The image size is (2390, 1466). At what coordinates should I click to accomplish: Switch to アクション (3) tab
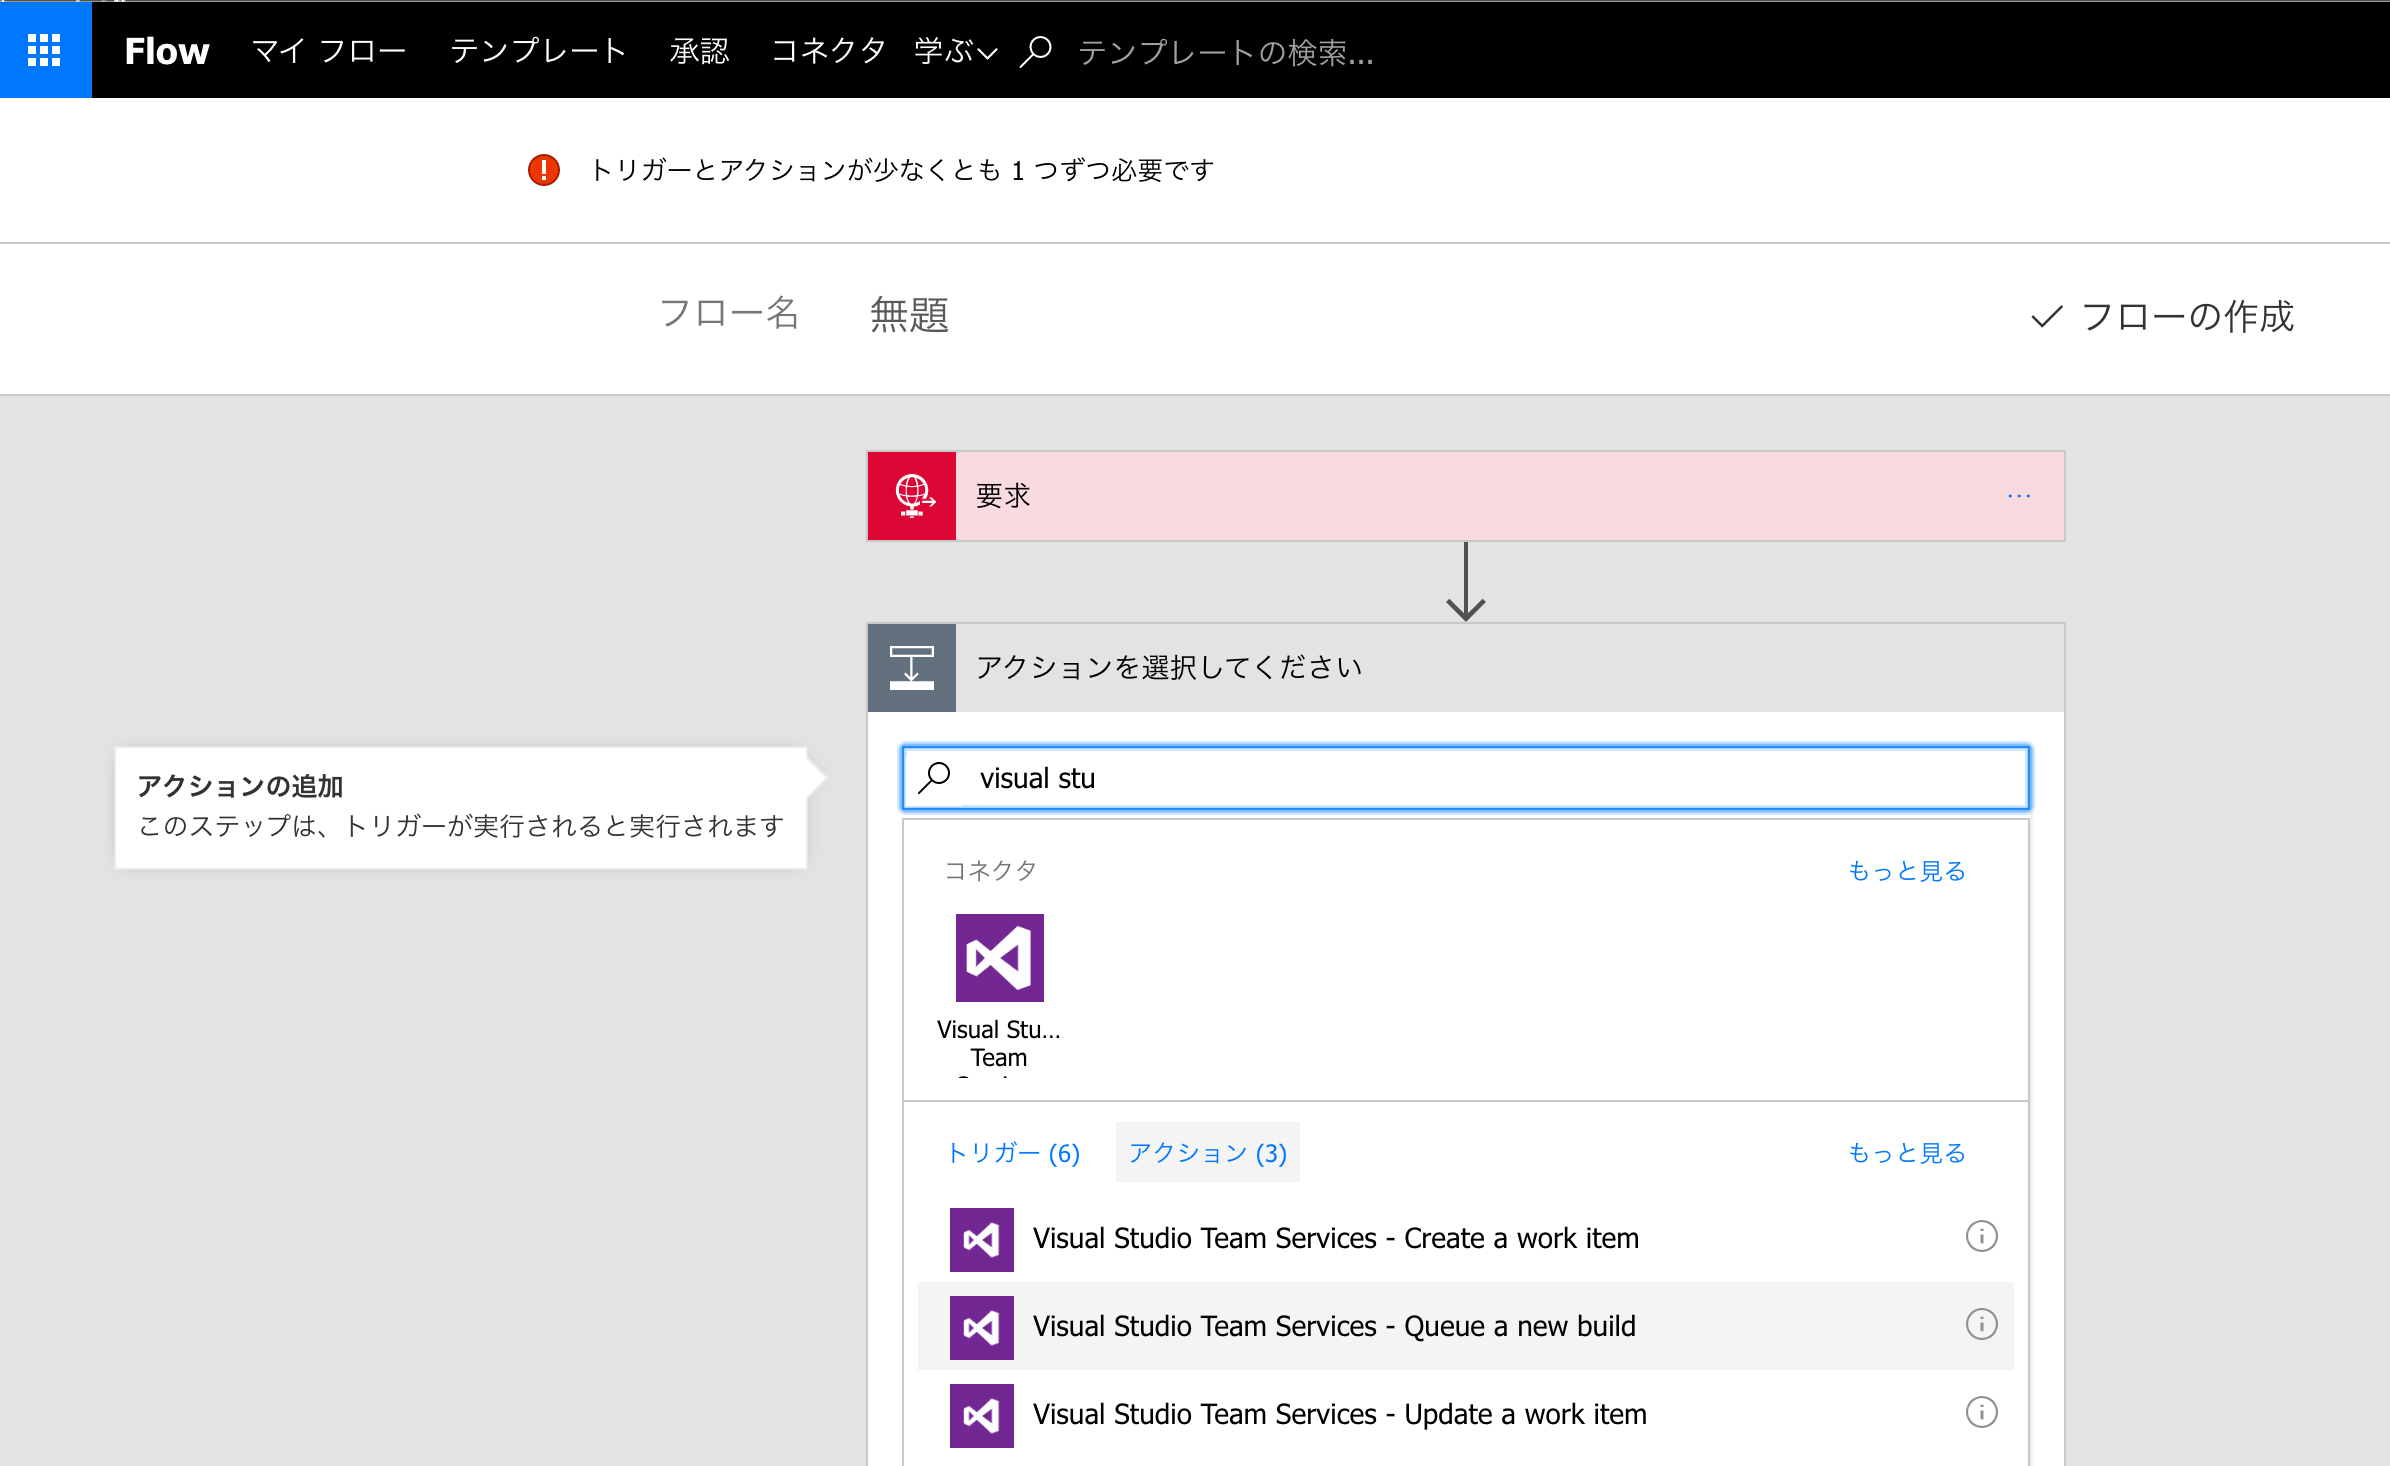(x=1208, y=1153)
